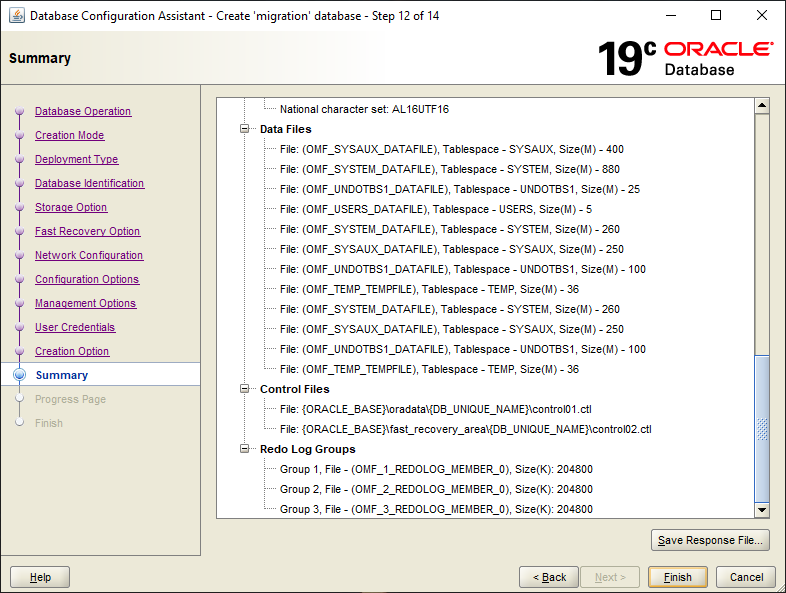This screenshot has height=593, width=786.
Task: Click the Back button
Action: tap(549, 577)
